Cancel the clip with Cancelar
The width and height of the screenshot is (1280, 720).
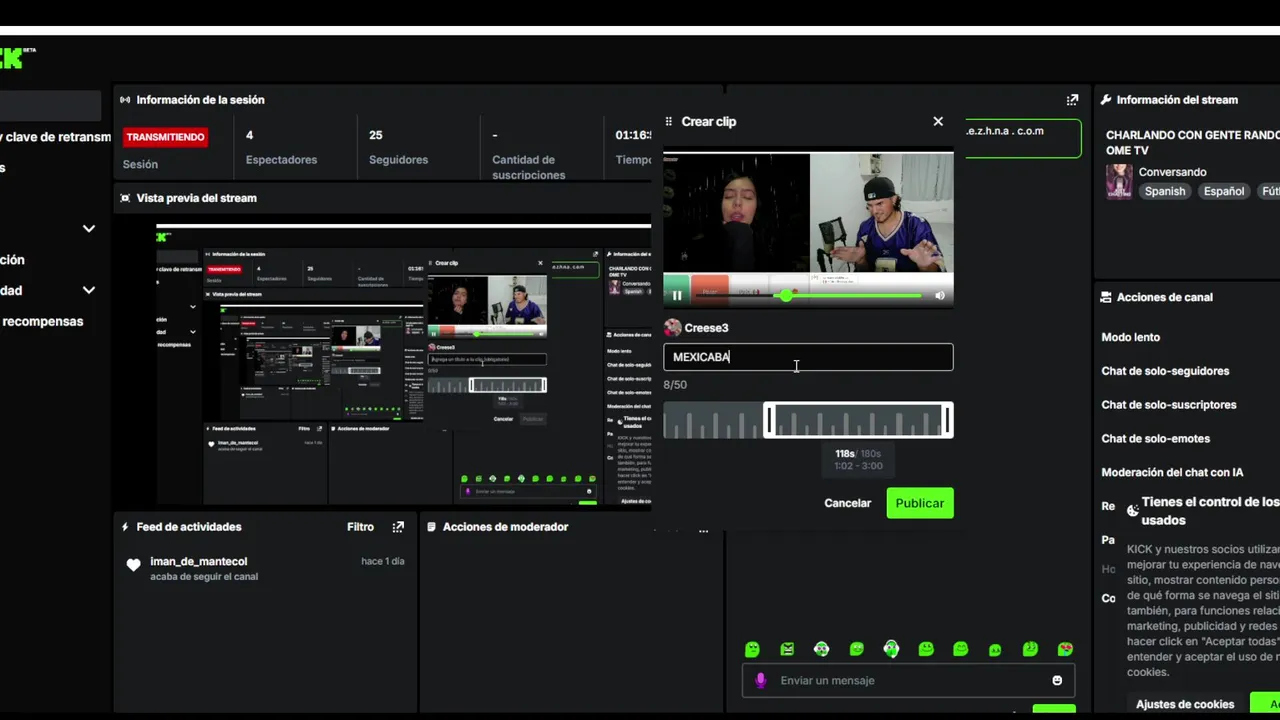click(x=847, y=503)
